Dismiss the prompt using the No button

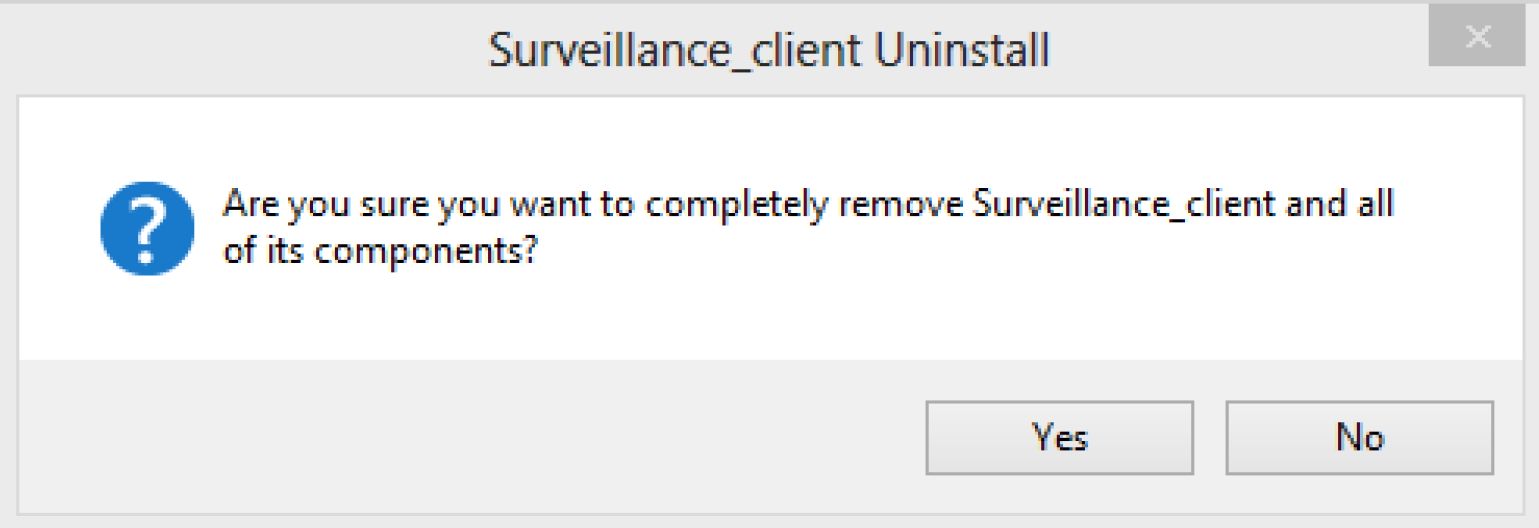[1359, 437]
